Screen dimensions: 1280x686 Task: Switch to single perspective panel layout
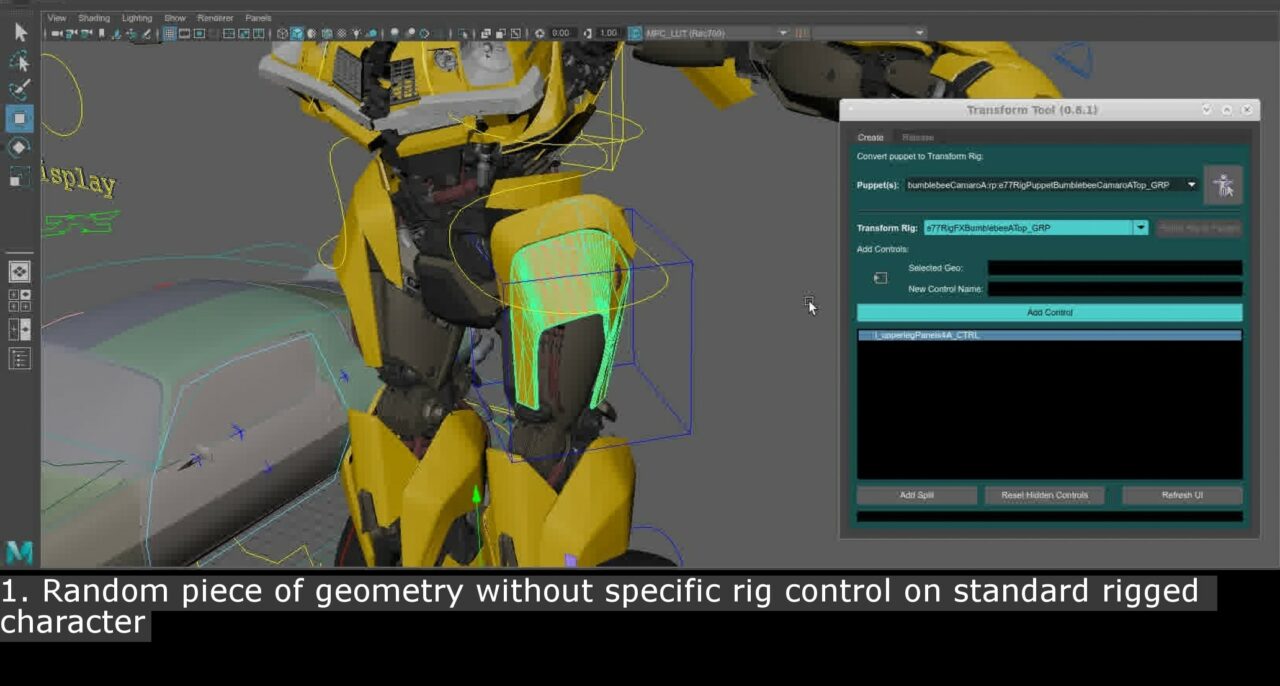[x=20, y=272]
